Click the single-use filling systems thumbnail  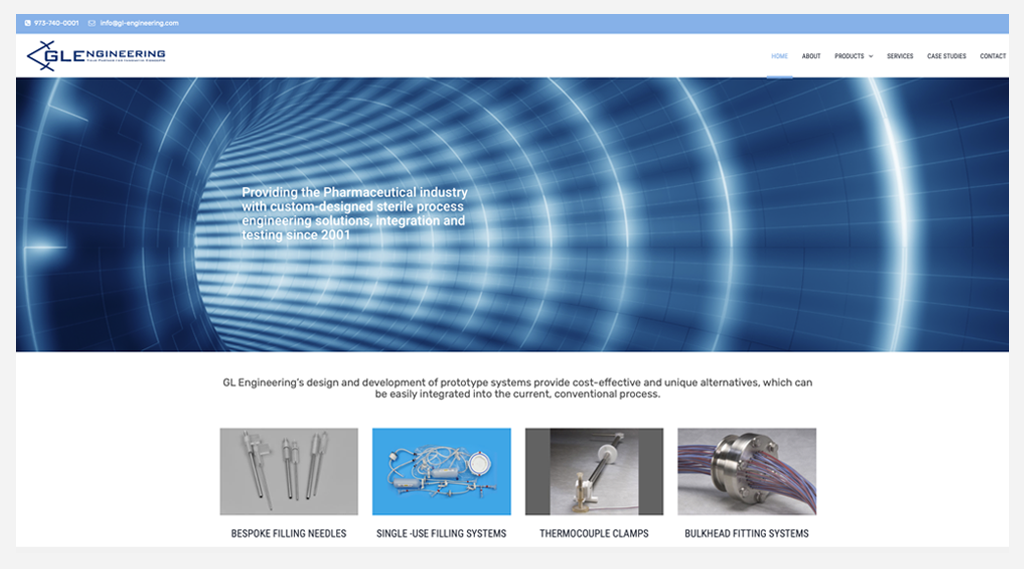(441, 472)
